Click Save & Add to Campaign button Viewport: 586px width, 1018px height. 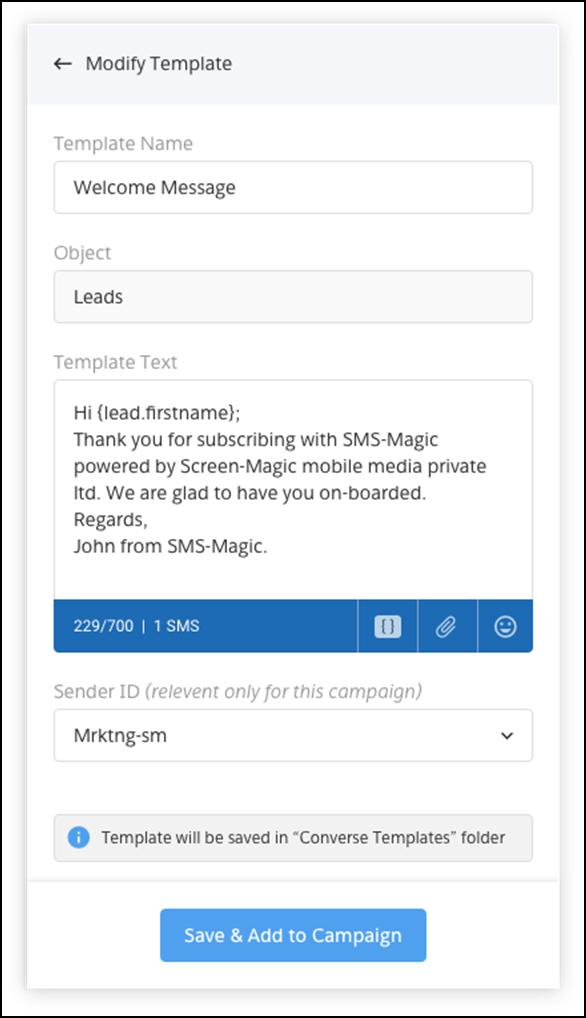293,936
